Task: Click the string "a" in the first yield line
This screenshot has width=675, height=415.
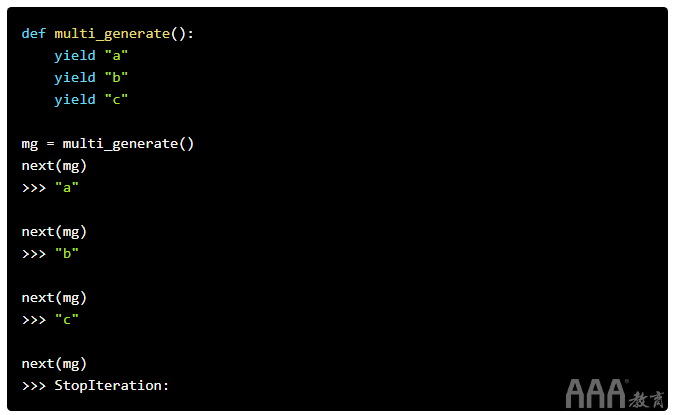Action: [116, 56]
